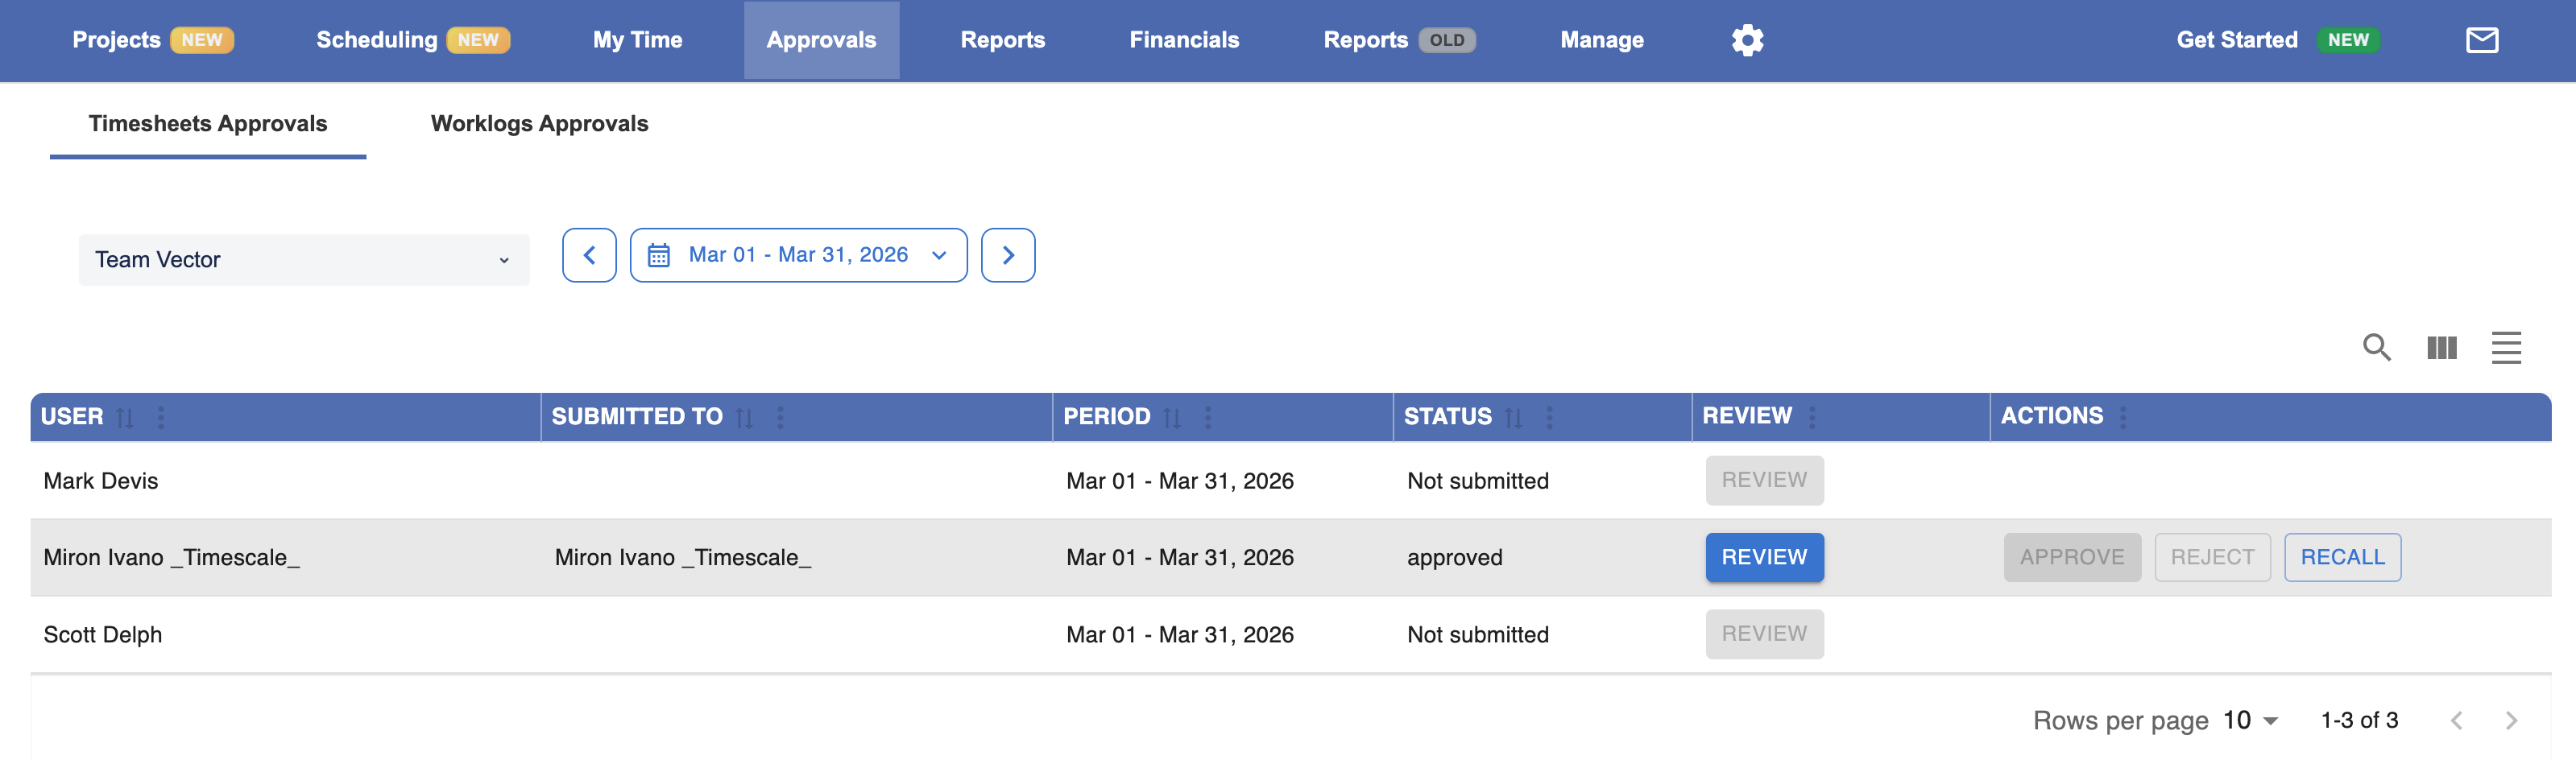
Task: Open the row density lines icon
Action: click(x=2505, y=347)
